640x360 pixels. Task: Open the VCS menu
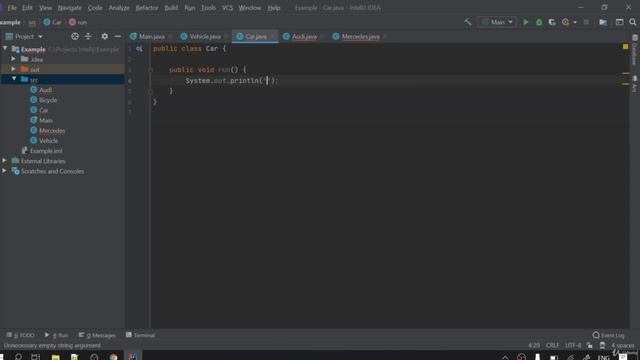[x=227, y=8]
